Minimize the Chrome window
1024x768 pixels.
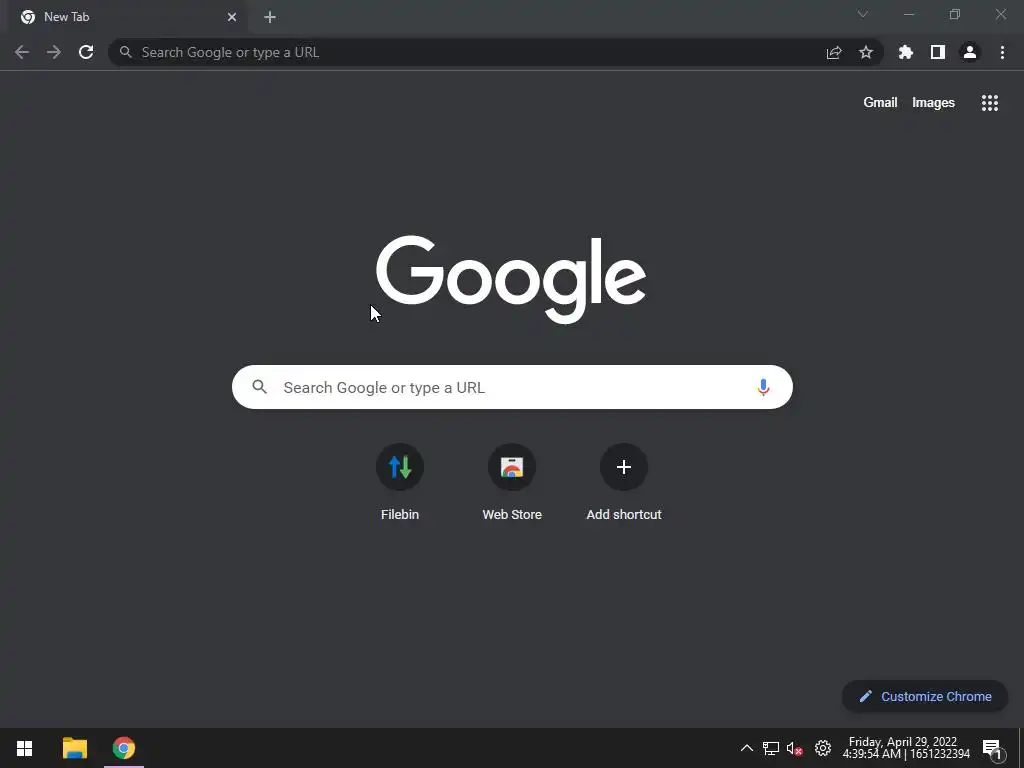[x=909, y=14]
